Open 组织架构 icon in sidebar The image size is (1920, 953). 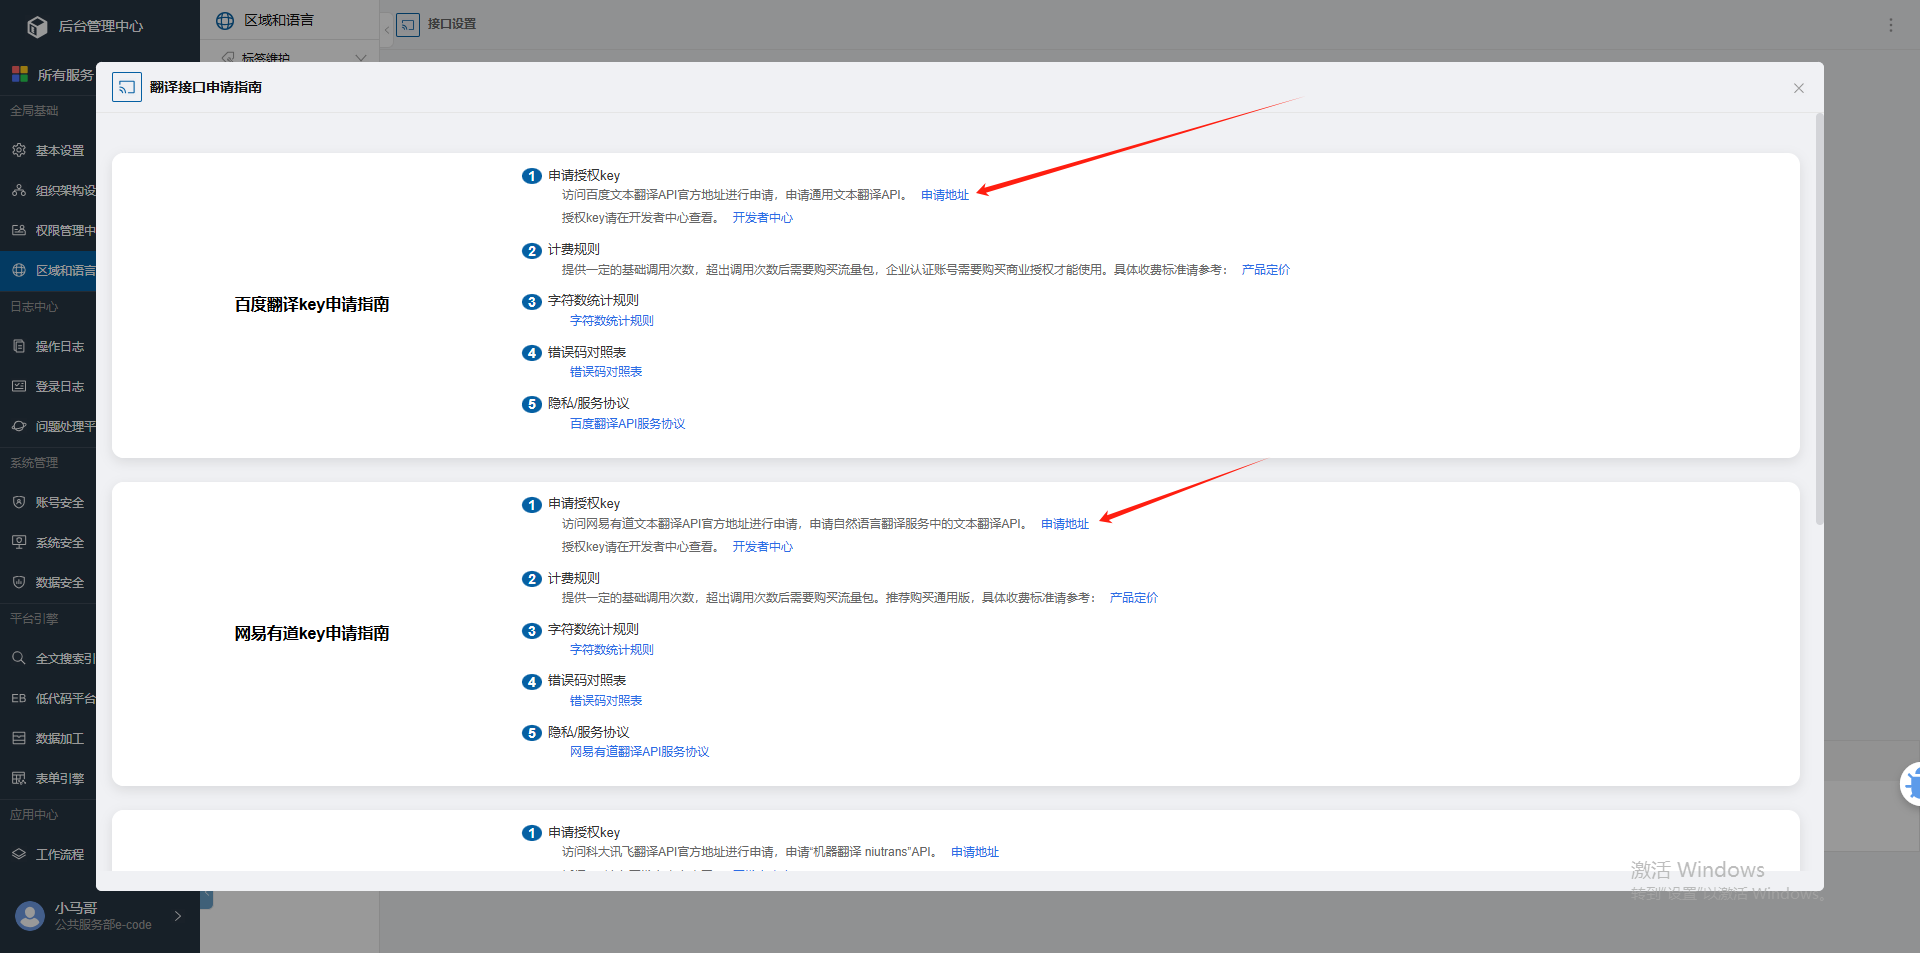19,190
